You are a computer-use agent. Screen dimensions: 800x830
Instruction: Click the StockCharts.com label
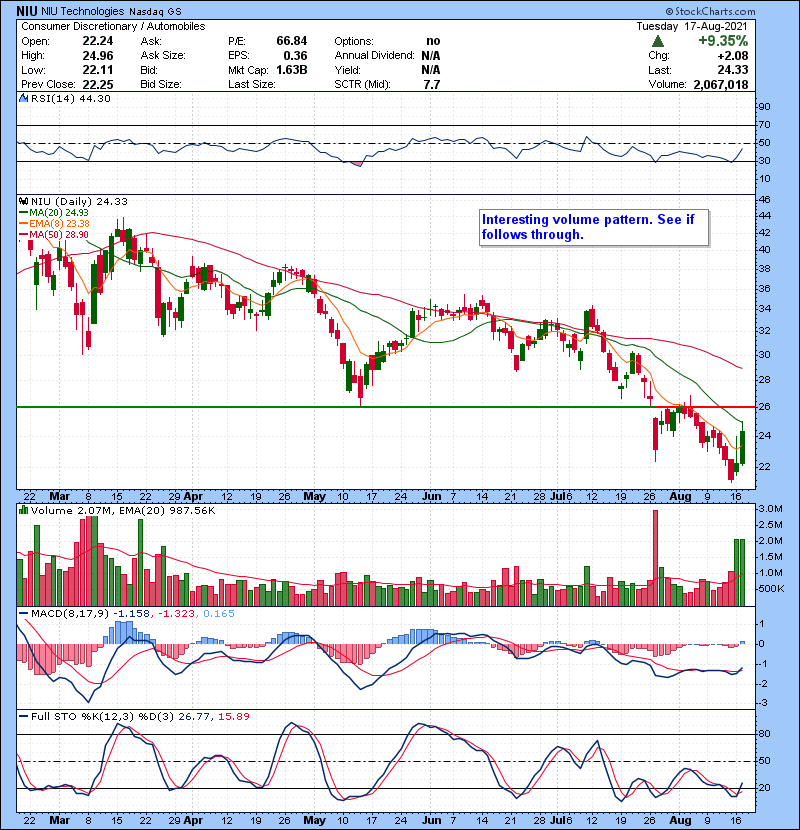[711, 11]
